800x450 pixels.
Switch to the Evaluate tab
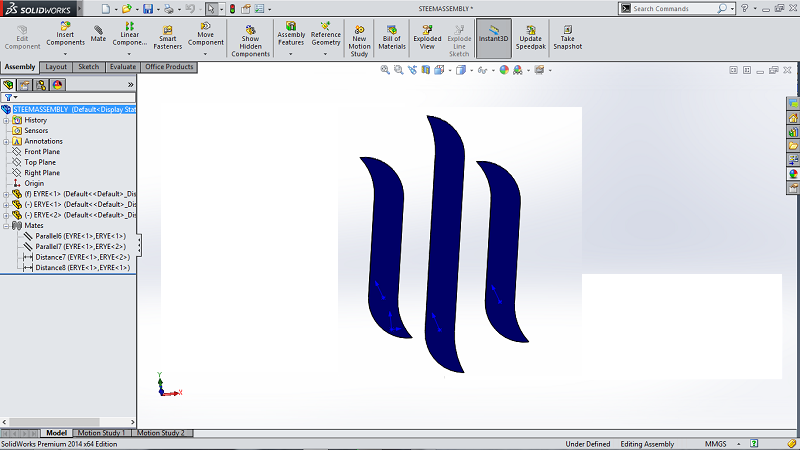(x=123, y=67)
